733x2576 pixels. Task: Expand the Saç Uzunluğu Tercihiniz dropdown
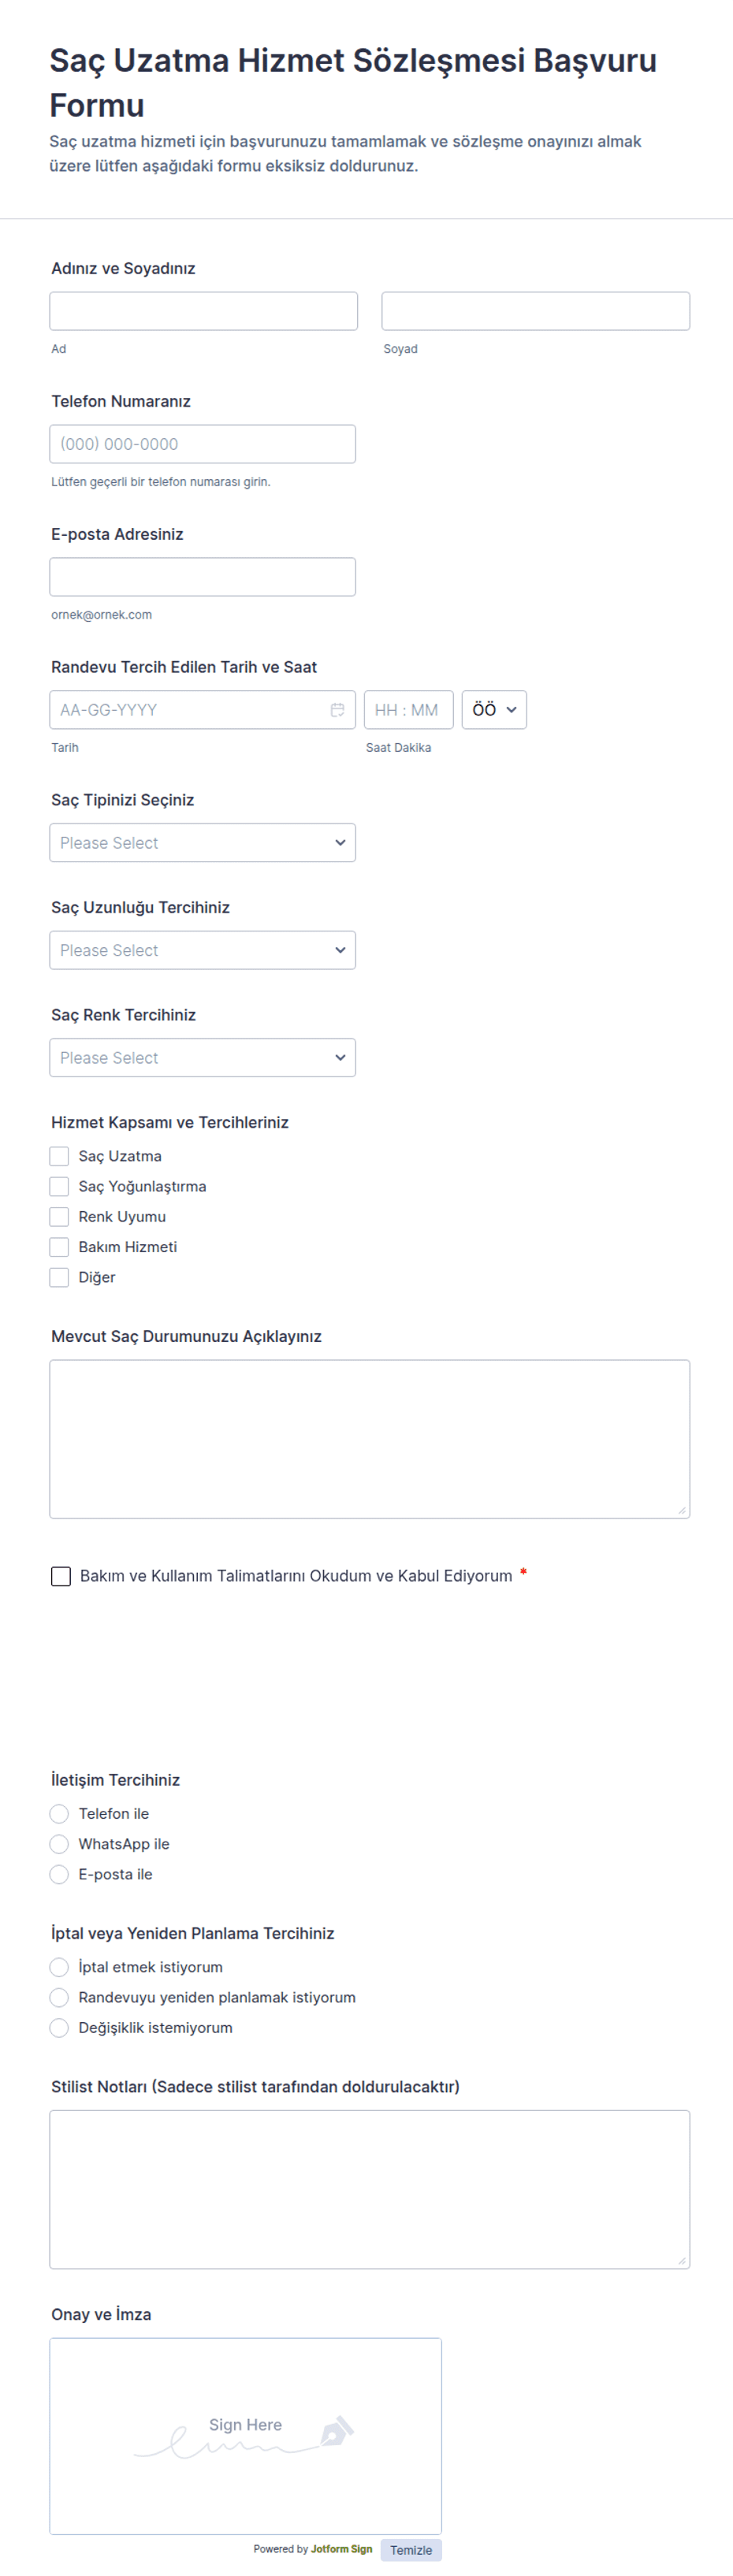[x=203, y=950]
